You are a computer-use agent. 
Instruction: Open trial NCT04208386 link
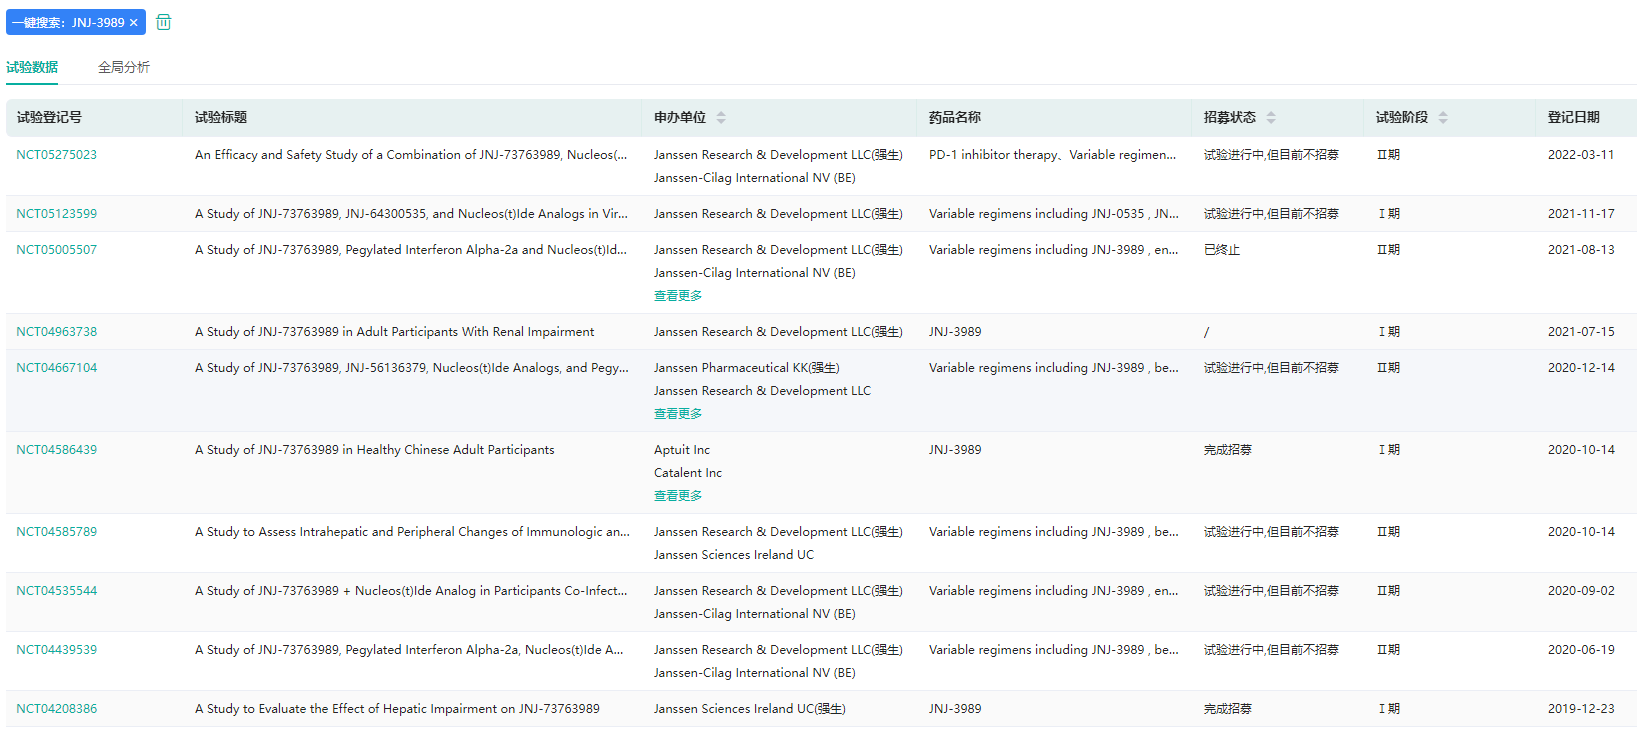(57, 709)
